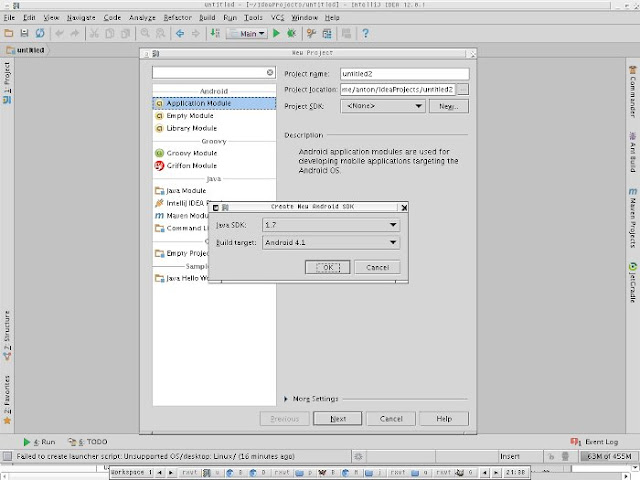640x480 pixels.
Task: Click OK in Create New Android SDK dialog
Action: [x=327, y=267]
